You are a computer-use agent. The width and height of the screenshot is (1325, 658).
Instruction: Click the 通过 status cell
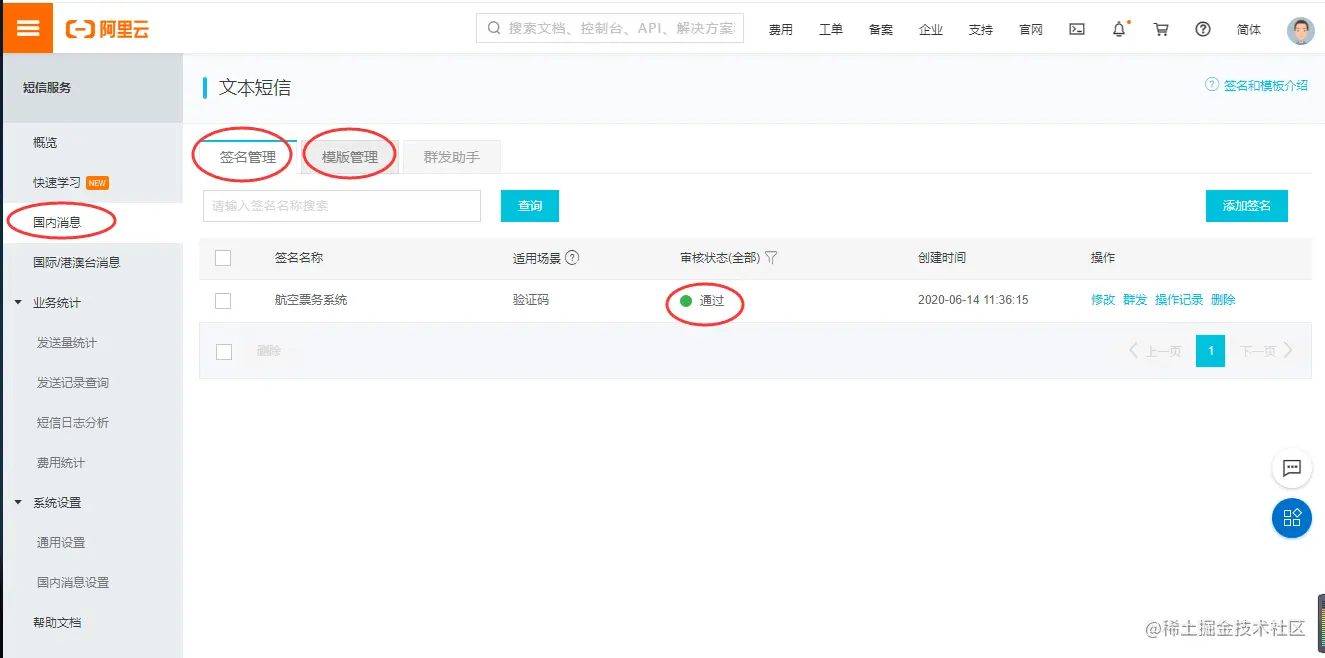(702, 301)
